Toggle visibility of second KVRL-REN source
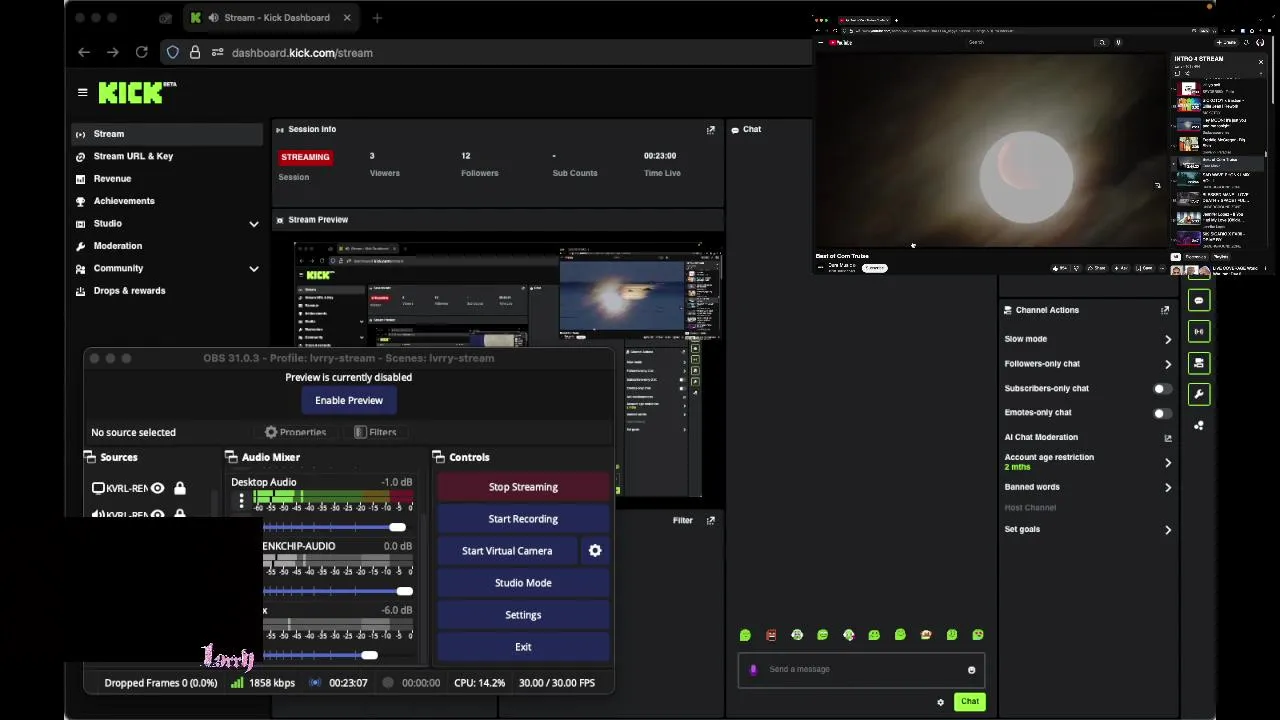 (x=158, y=514)
